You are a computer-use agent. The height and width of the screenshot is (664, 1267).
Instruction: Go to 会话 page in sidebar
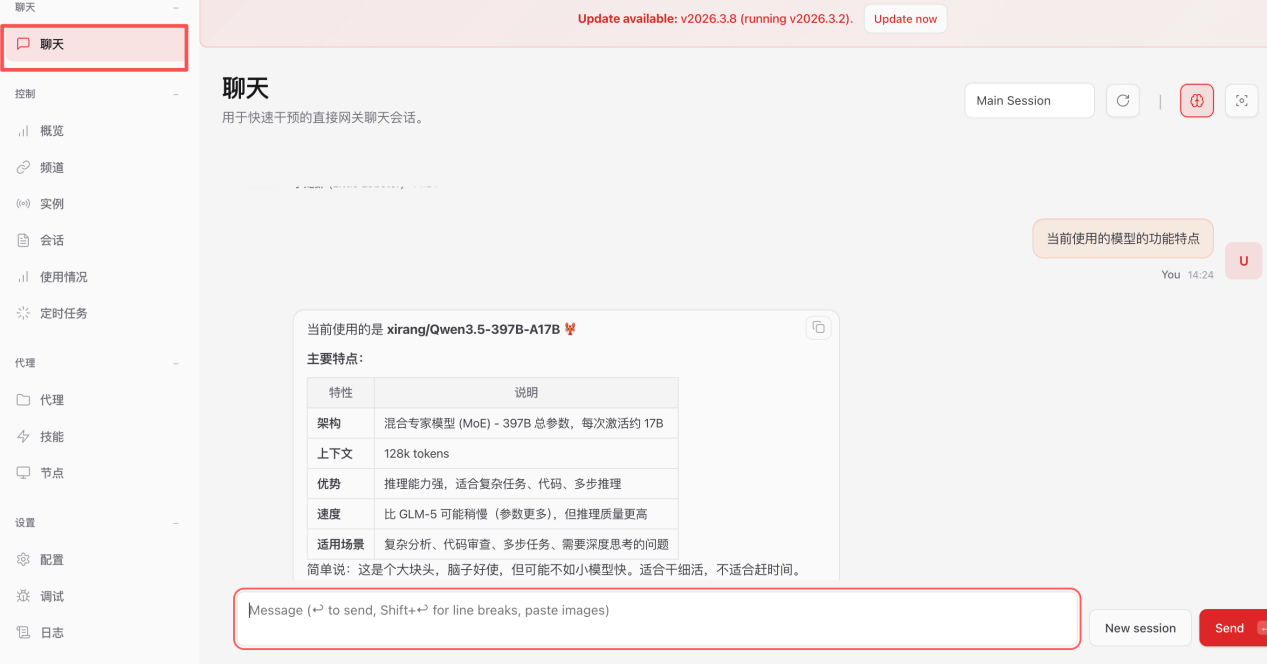[x=51, y=241]
